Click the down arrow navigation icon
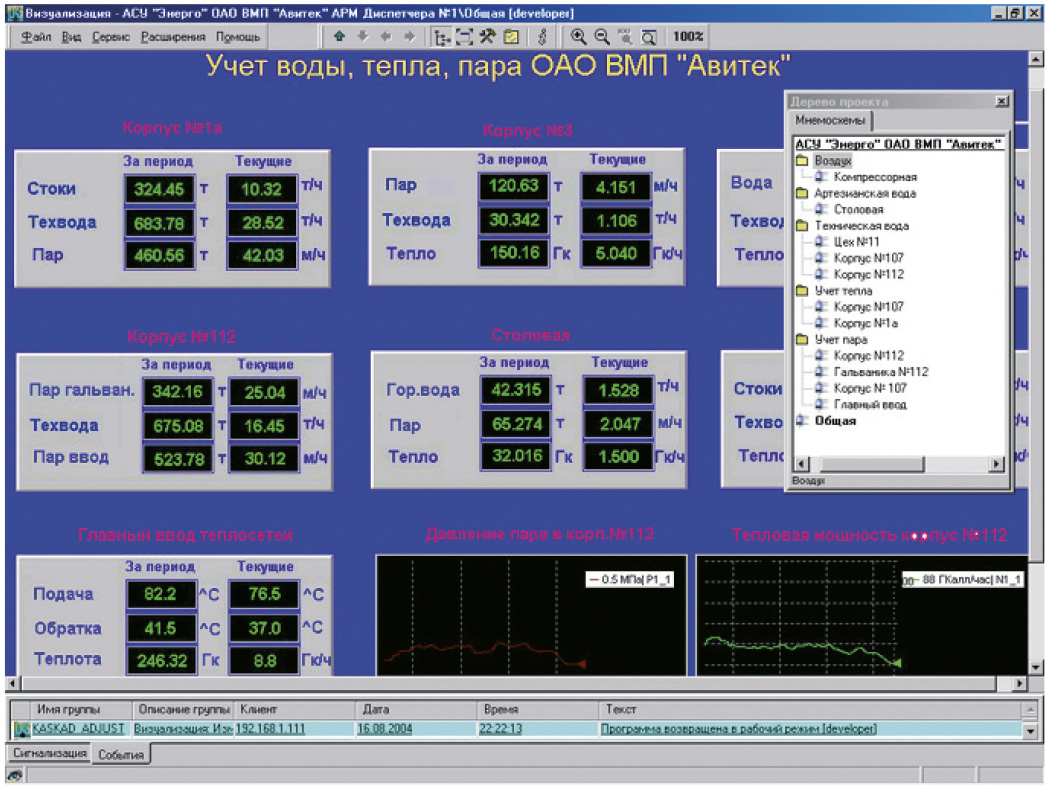Image resolution: width=1049 pixels, height=788 pixels. pyautogui.click(x=363, y=37)
